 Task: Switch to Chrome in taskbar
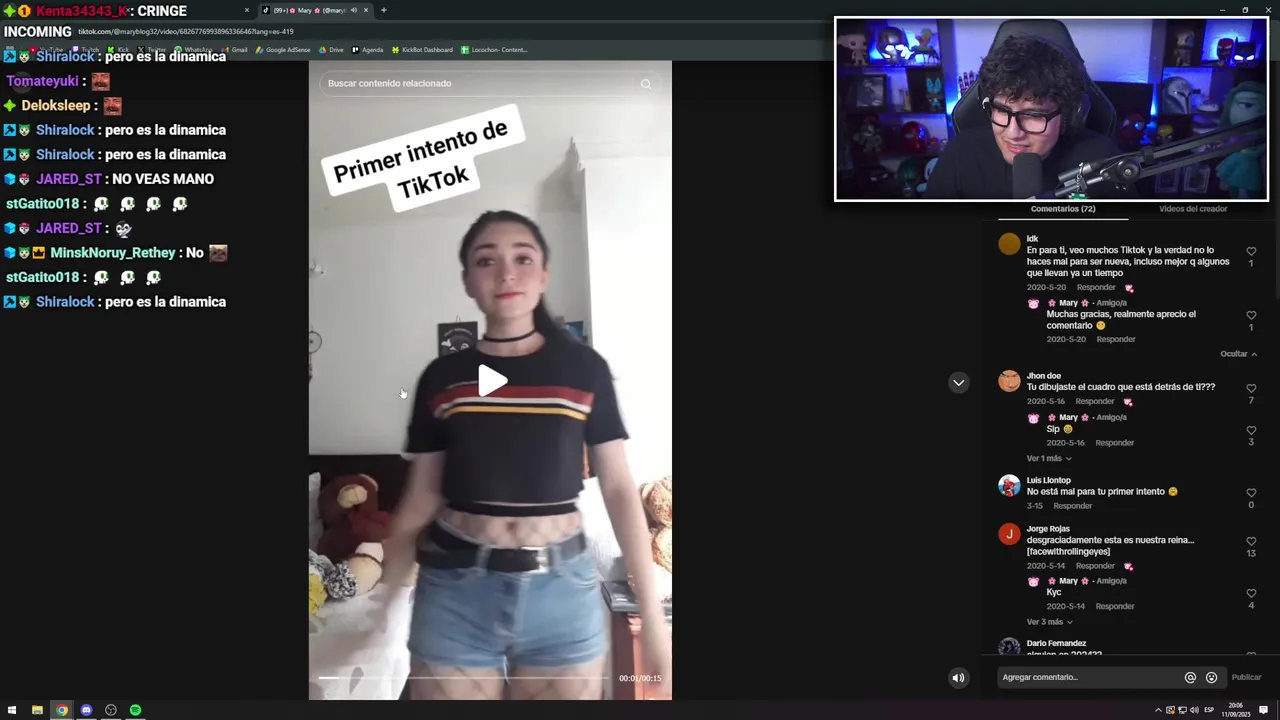(x=62, y=710)
